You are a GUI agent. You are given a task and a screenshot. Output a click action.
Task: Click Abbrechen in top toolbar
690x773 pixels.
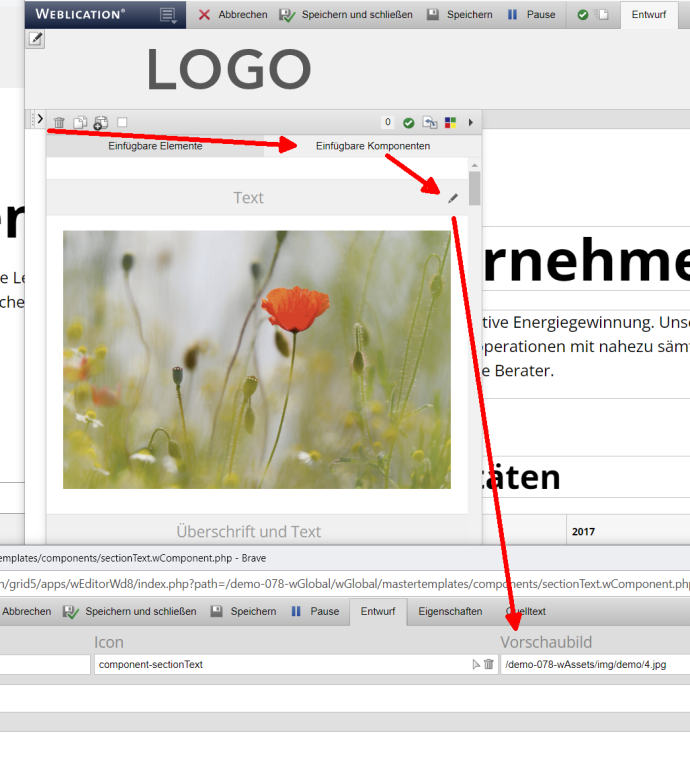pos(242,15)
